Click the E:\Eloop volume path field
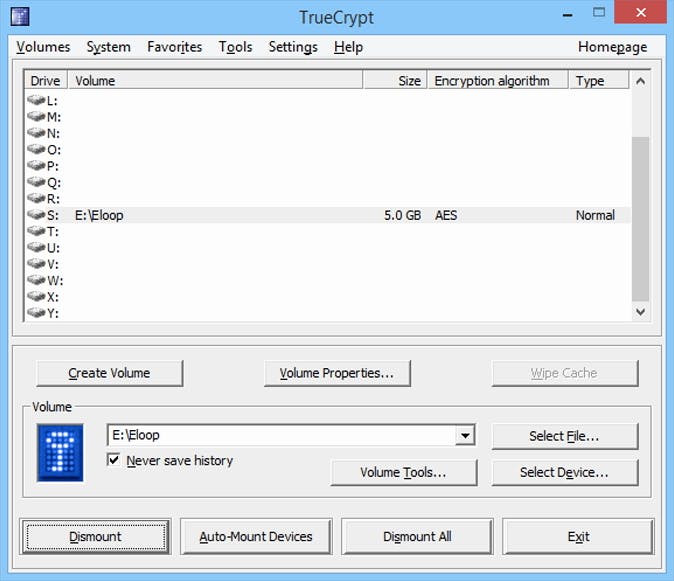This screenshot has width=674, height=581. coord(281,435)
